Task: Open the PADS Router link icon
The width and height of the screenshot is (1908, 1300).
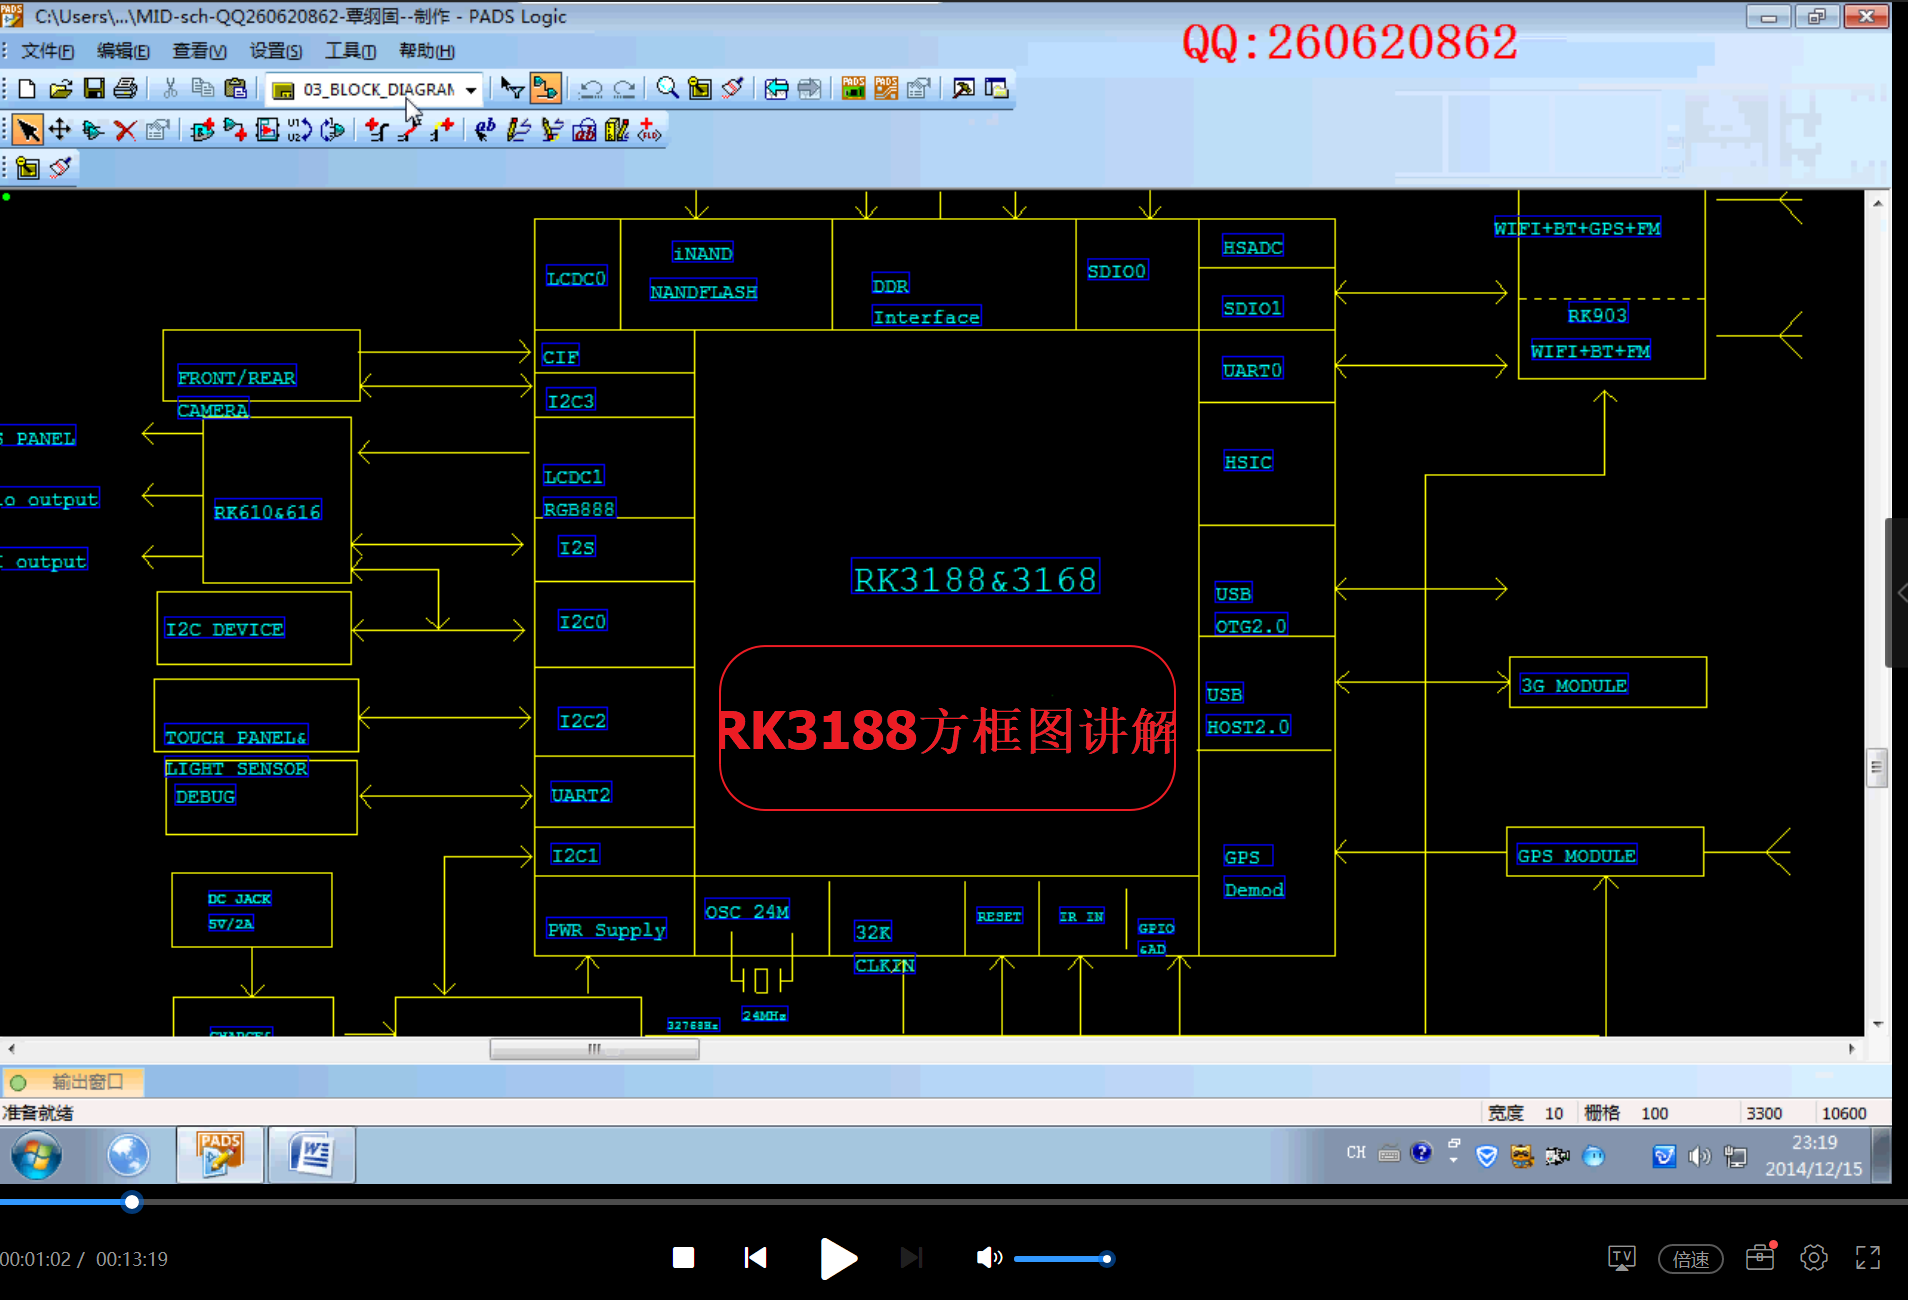Action: point(886,89)
